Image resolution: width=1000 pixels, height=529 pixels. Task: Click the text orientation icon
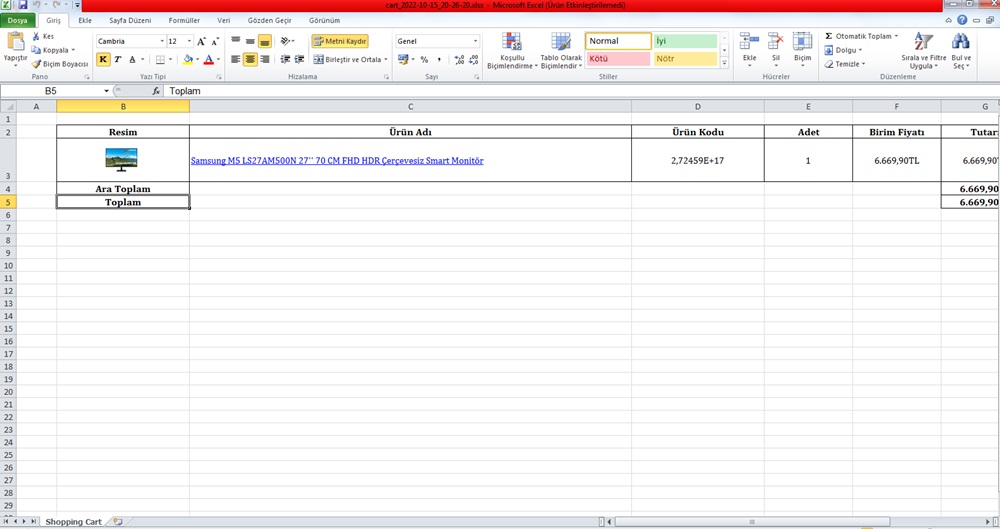coord(285,41)
